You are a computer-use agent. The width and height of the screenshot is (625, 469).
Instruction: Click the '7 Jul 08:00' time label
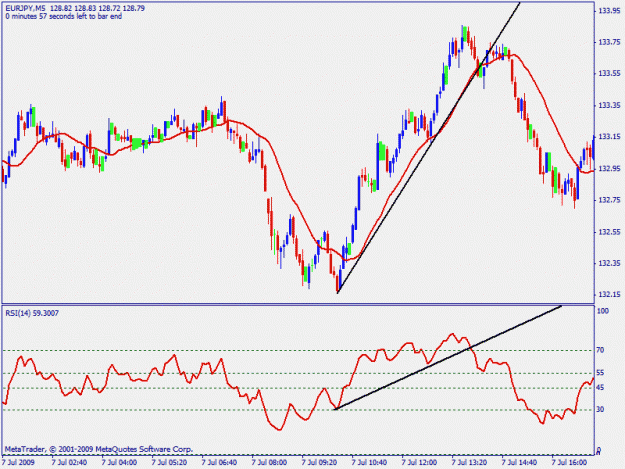[269, 463]
